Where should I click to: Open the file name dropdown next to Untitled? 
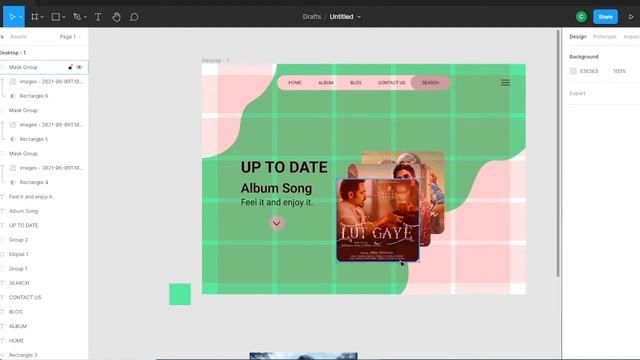359,17
